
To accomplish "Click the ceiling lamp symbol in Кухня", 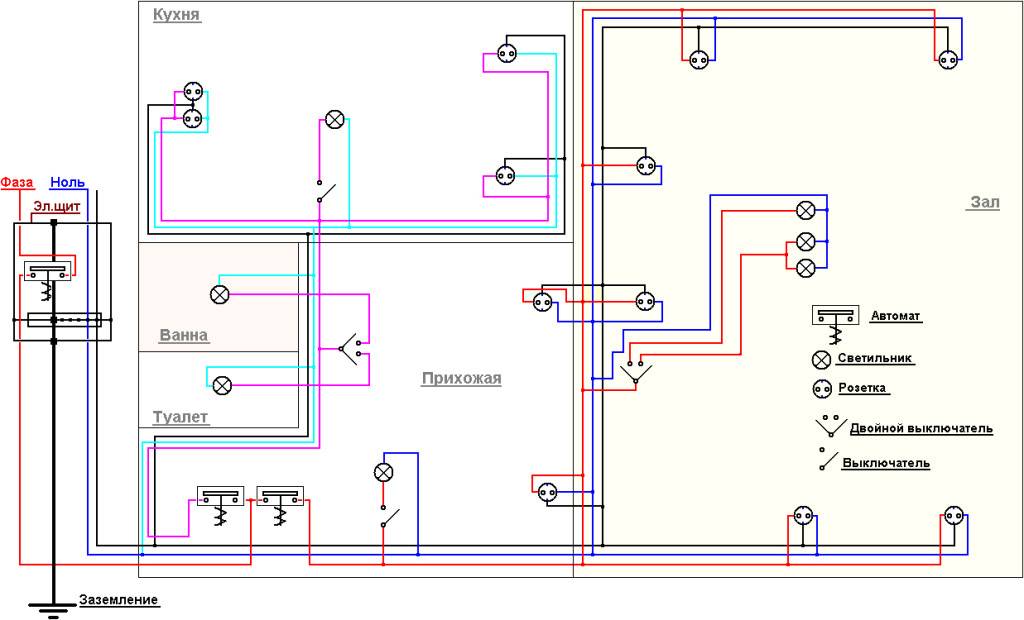I will coord(335,119).
